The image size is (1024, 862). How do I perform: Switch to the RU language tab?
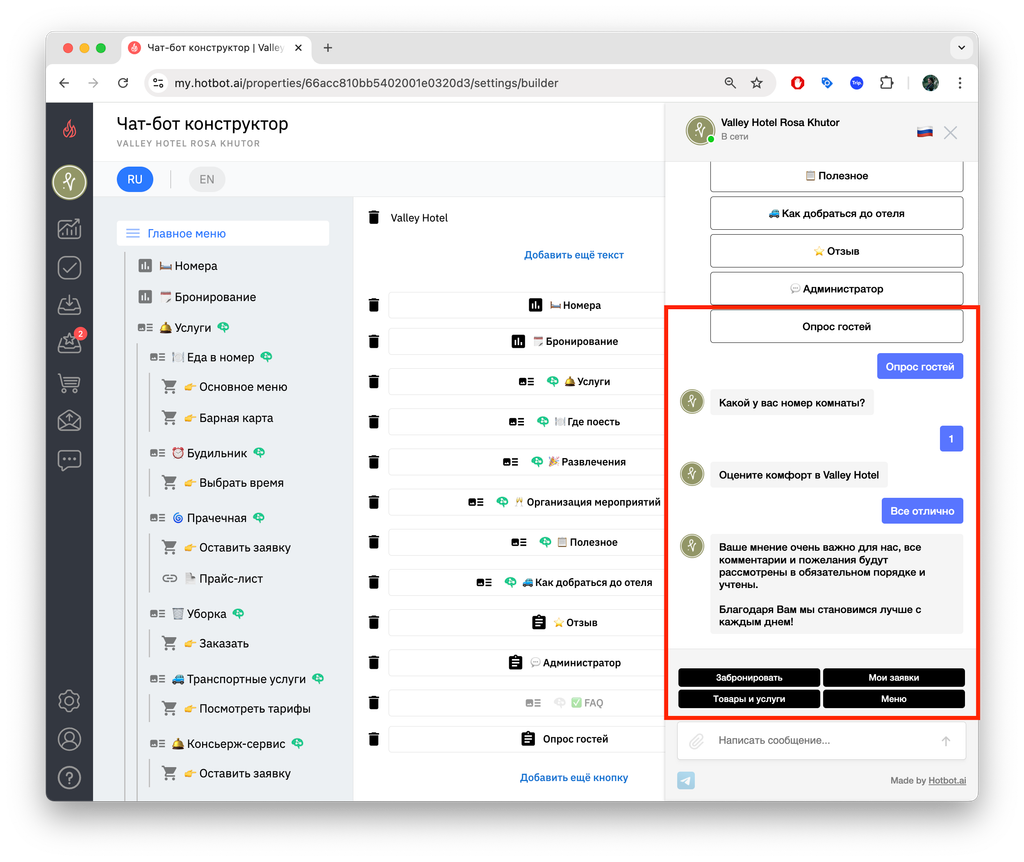[x=135, y=180]
